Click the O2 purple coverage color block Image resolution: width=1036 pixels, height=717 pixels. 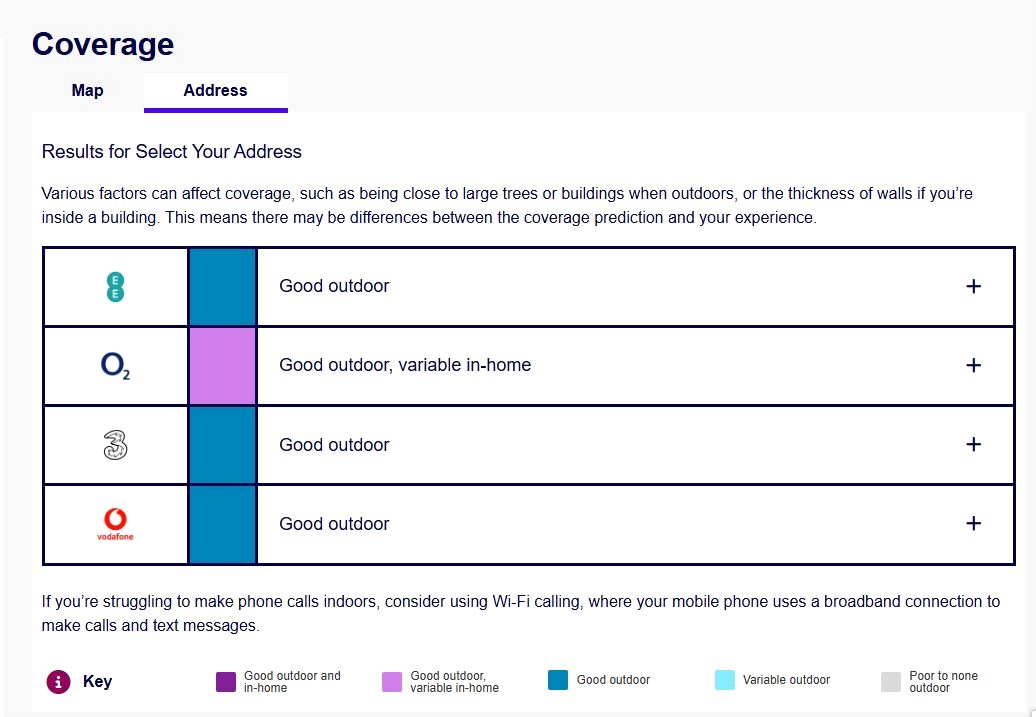[222, 366]
